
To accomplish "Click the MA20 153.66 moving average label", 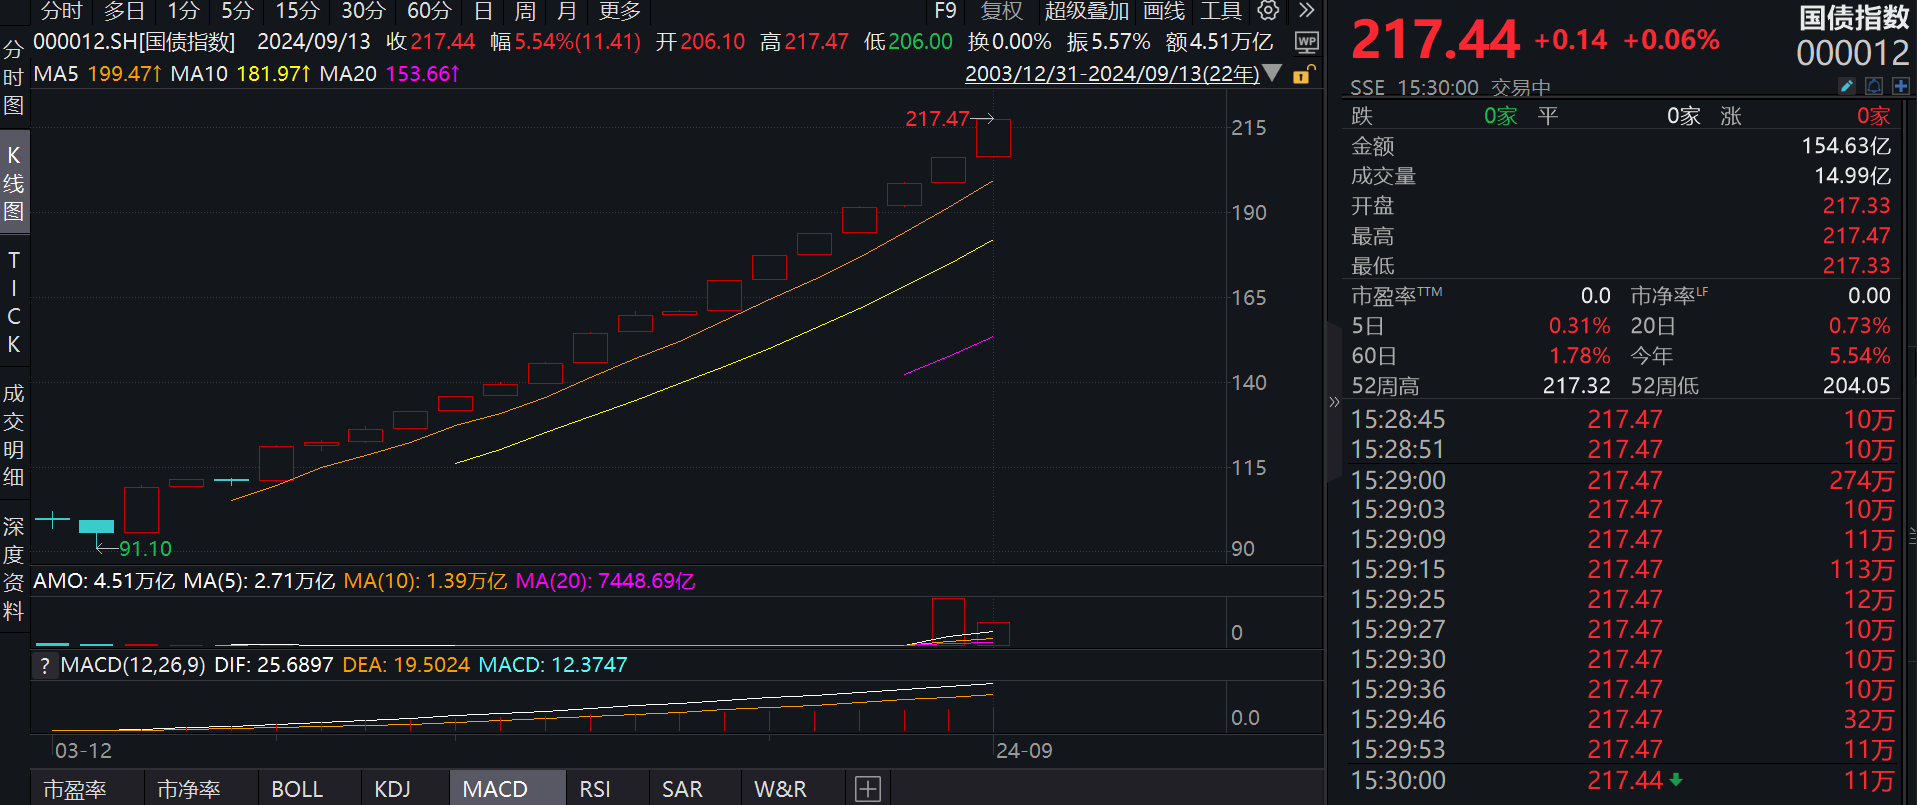I will point(389,74).
